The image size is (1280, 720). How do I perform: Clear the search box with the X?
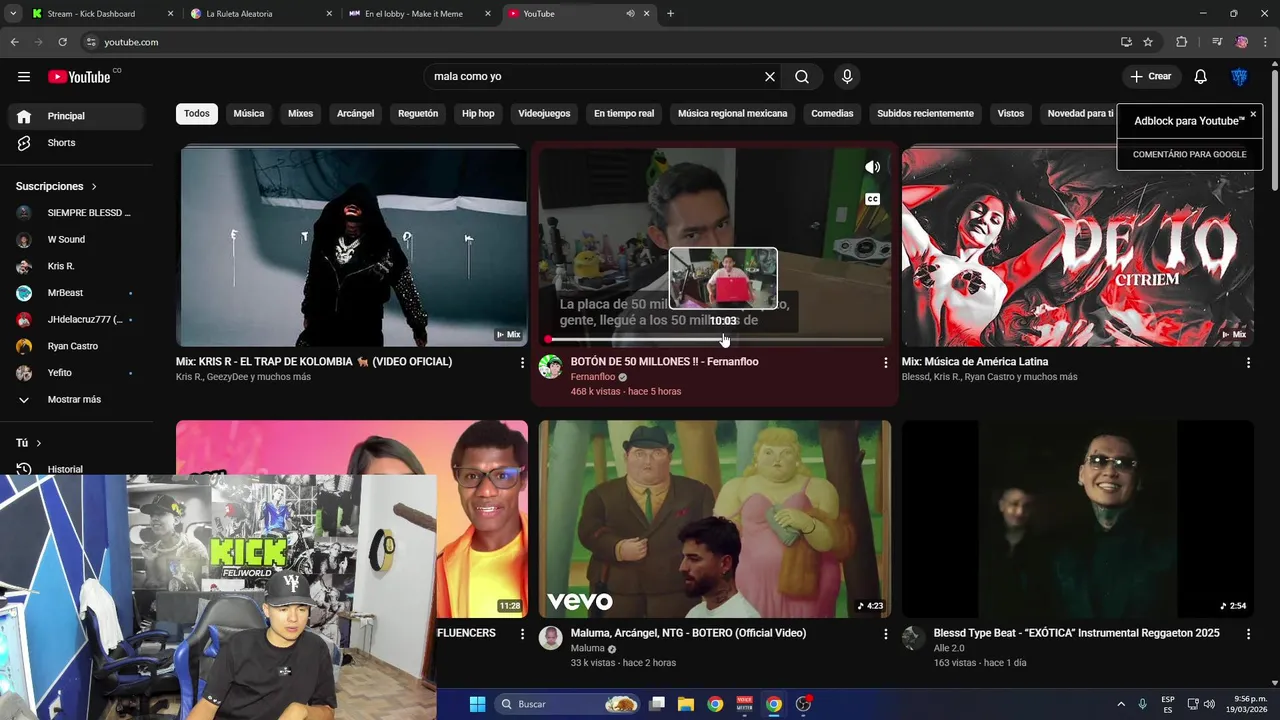(770, 77)
